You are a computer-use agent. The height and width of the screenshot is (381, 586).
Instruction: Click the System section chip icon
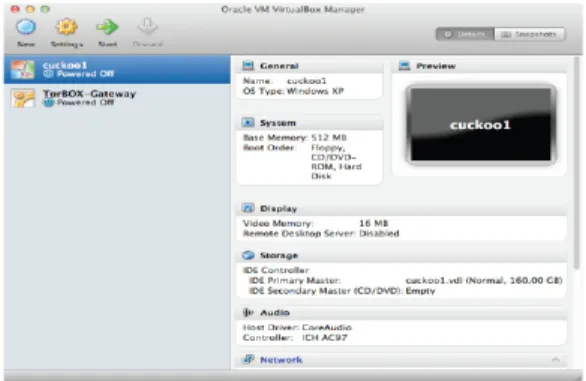248,123
